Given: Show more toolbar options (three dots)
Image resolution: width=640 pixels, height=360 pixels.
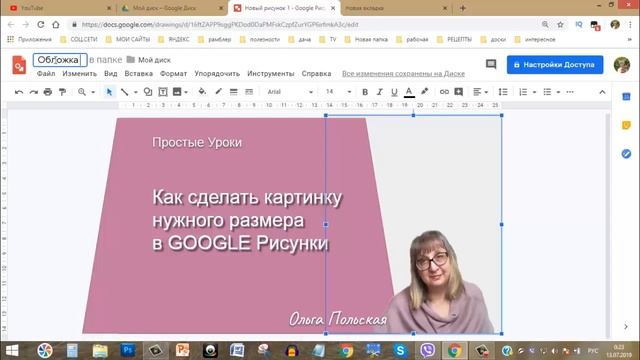Looking at the screenshot, I should coord(570,92).
